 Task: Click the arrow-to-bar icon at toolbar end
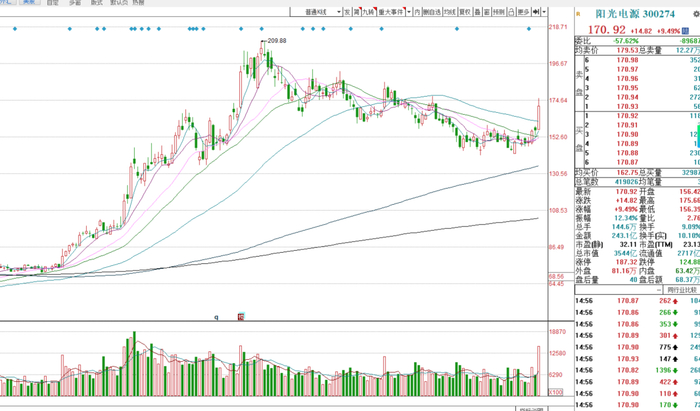point(537,12)
